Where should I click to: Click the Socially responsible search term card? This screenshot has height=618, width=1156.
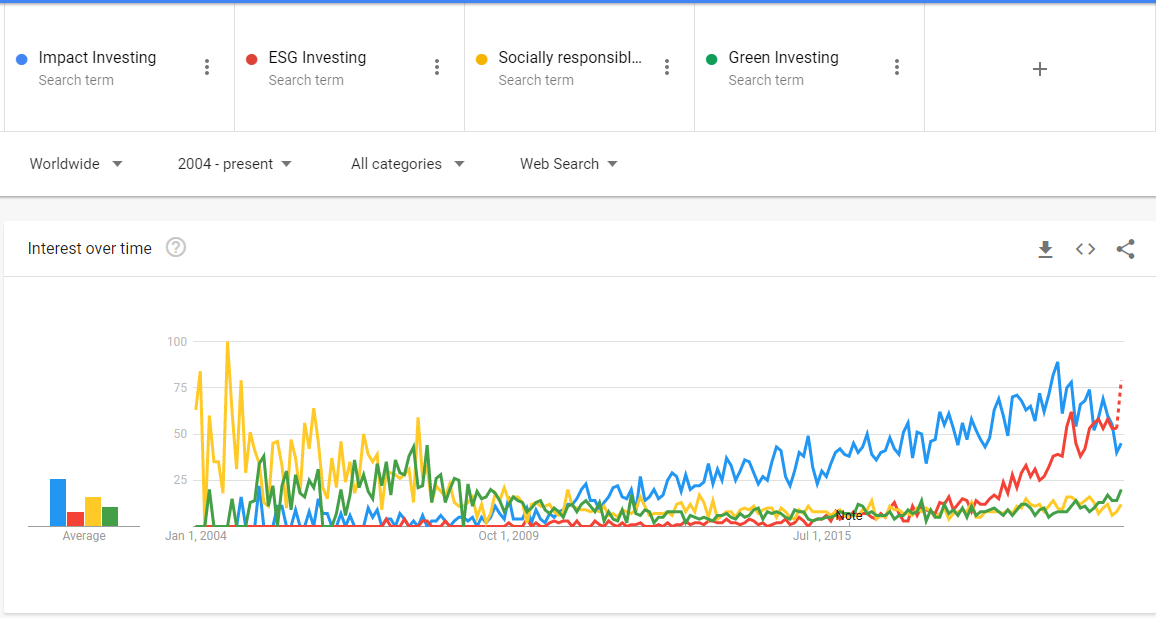pyautogui.click(x=579, y=67)
